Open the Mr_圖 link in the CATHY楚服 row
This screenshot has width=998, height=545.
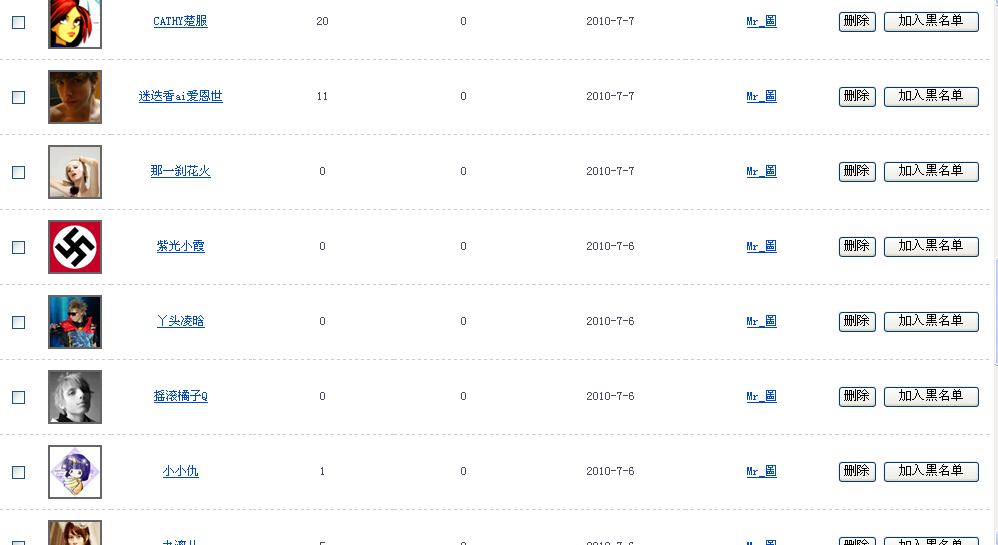pos(761,21)
